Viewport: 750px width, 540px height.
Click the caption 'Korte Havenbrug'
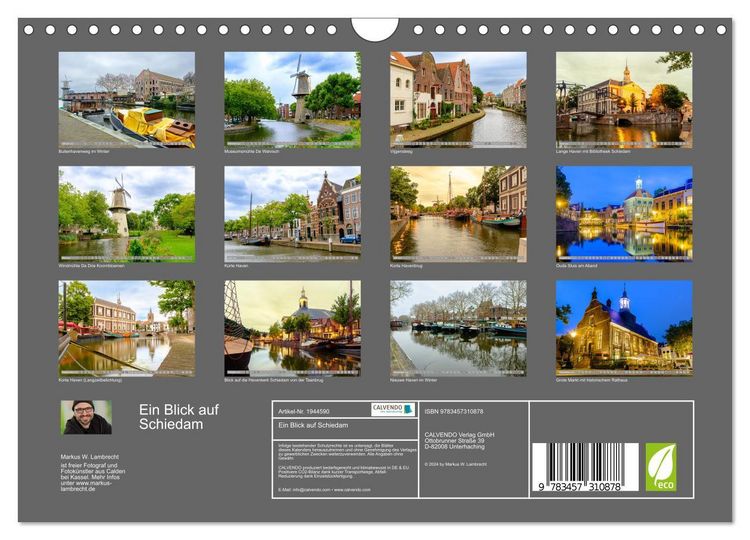pyautogui.click(x=406, y=265)
